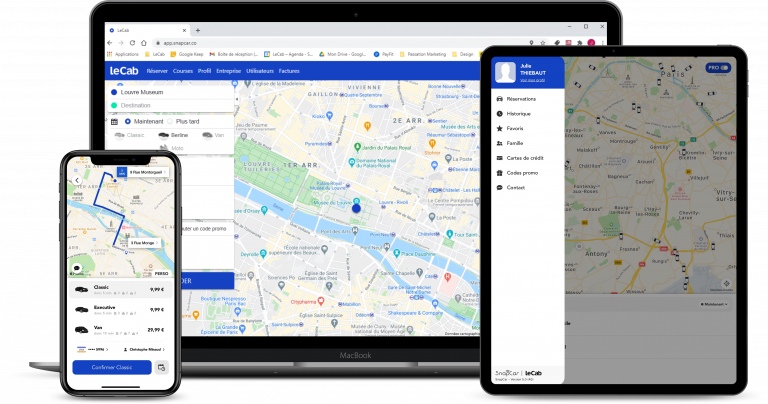Open the Courses menu

click(x=183, y=71)
